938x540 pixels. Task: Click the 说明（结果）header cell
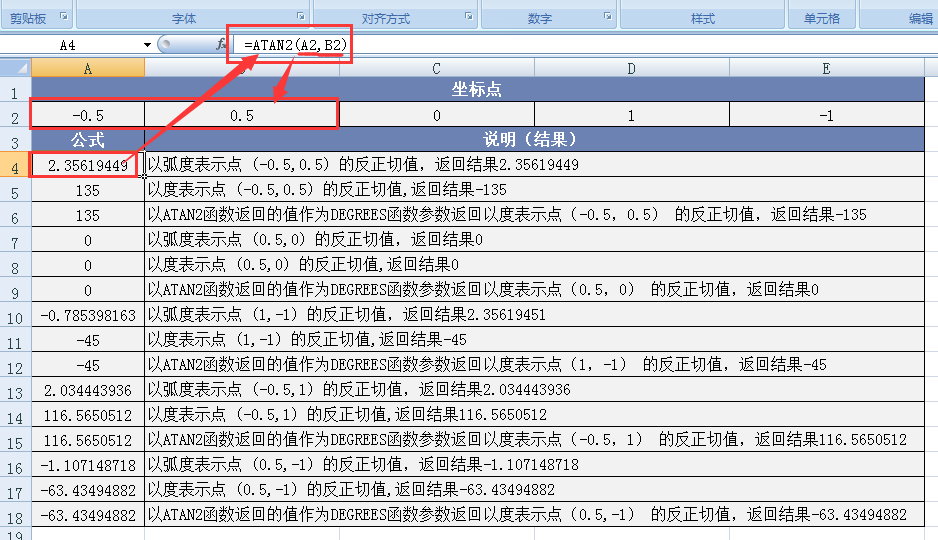point(534,139)
